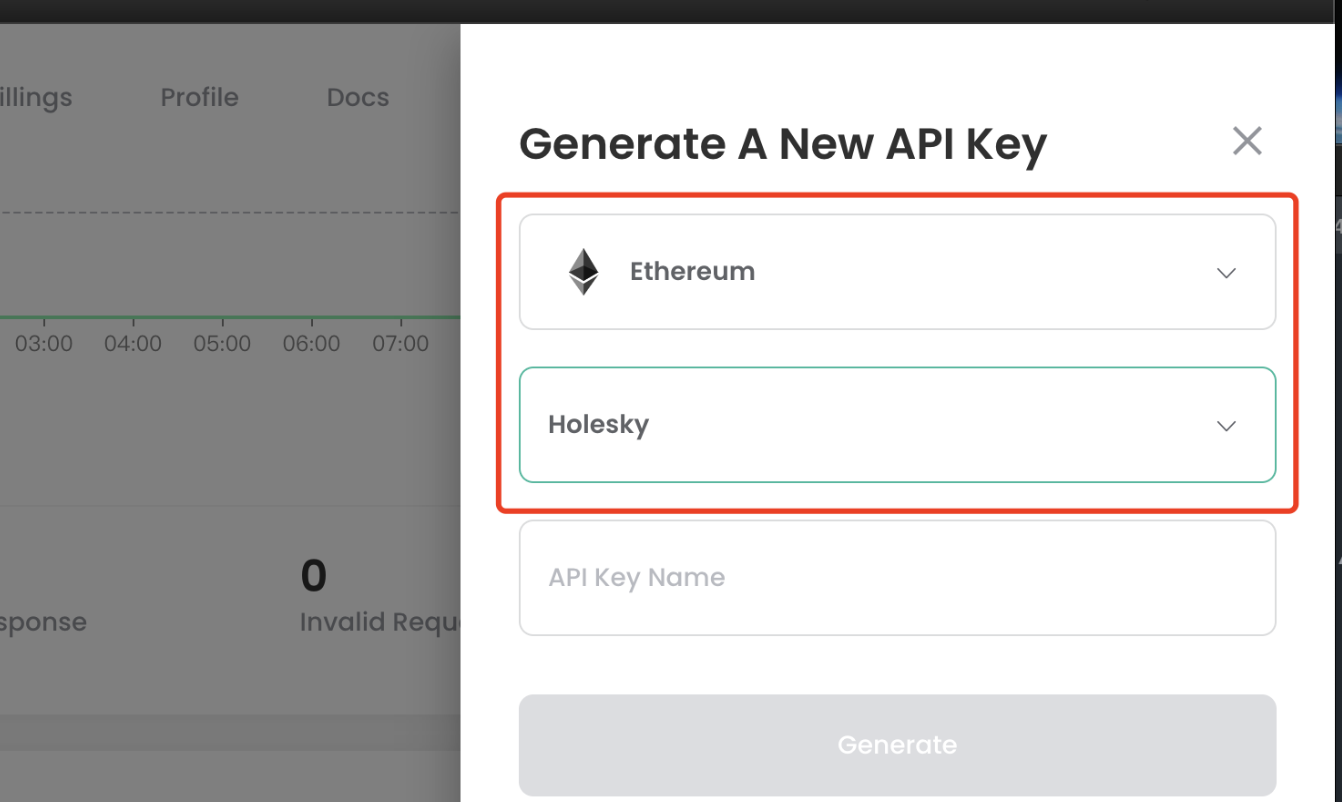Screen dimensions: 1342x802
Task: Select the 05:00 tick on the chart axis
Action: [222, 344]
